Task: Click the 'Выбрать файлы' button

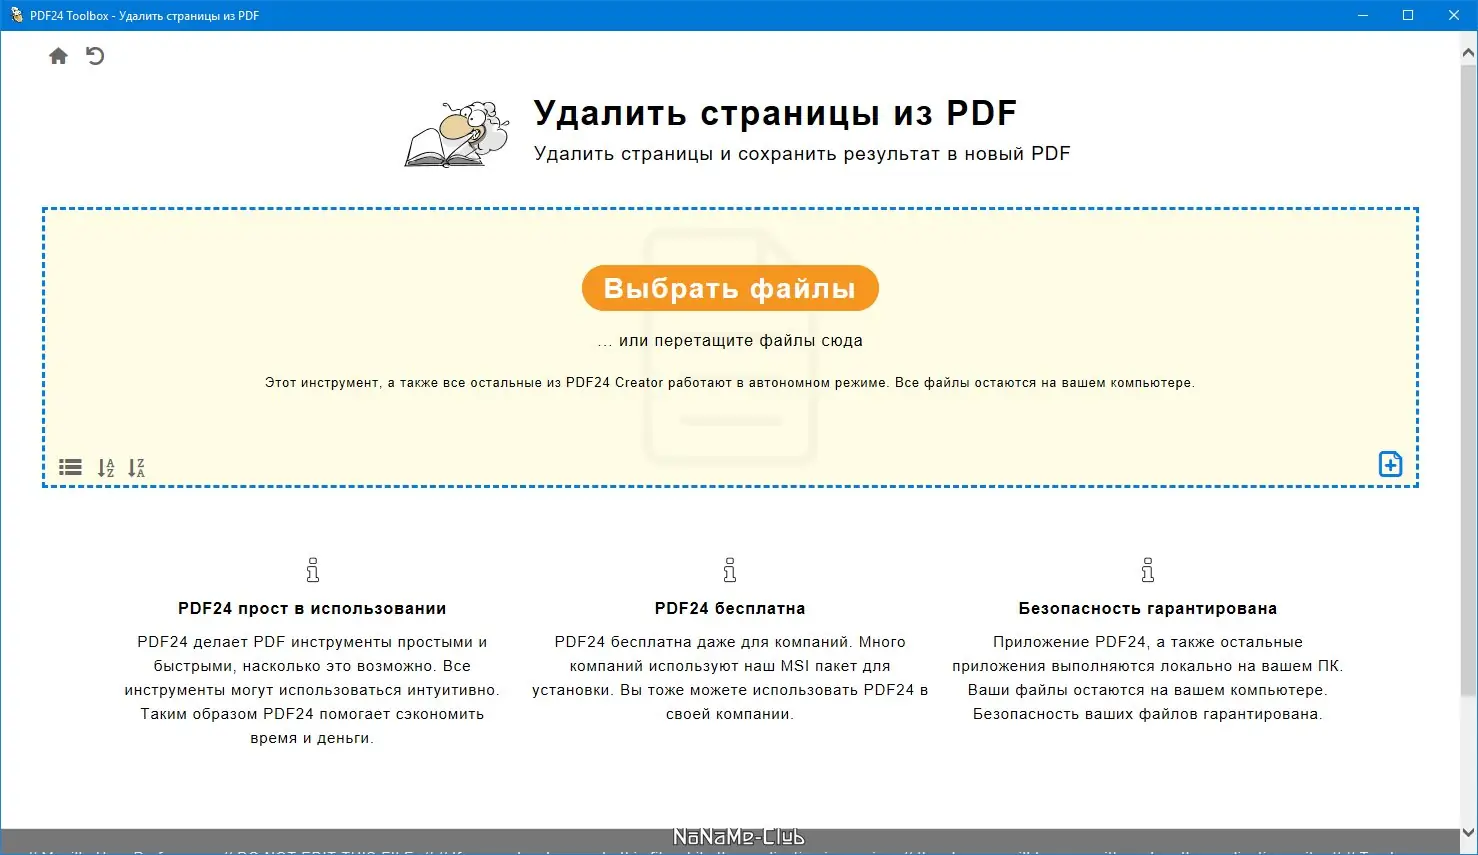Action: click(730, 288)
